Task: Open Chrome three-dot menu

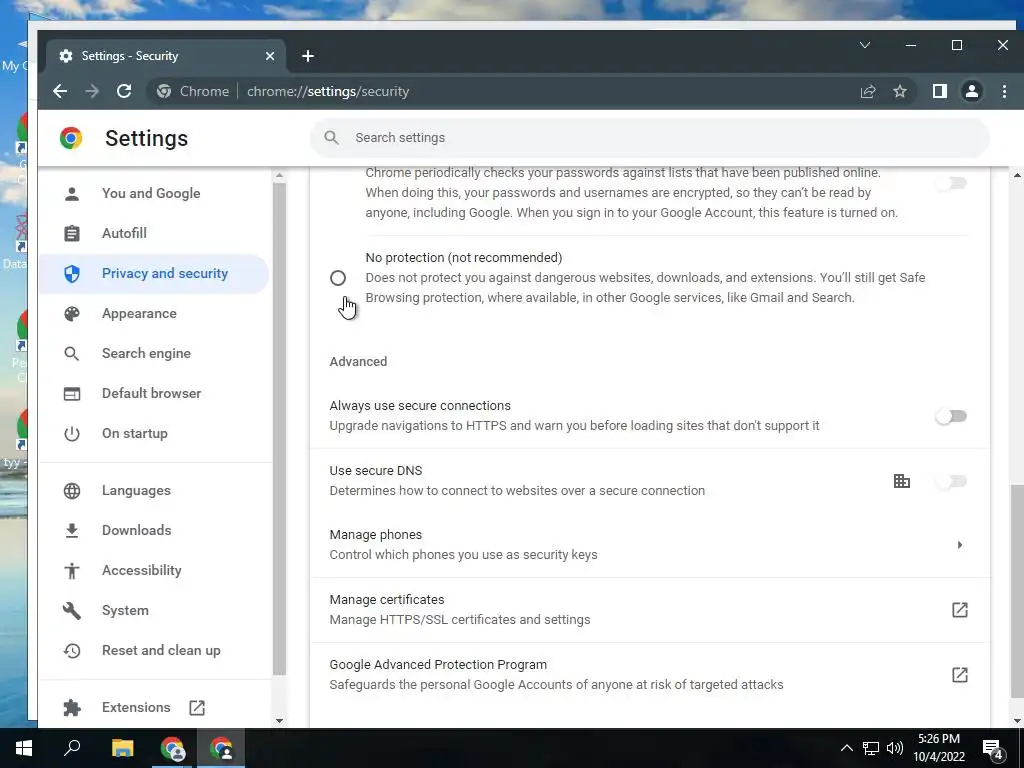Action: click(1004, 91)
